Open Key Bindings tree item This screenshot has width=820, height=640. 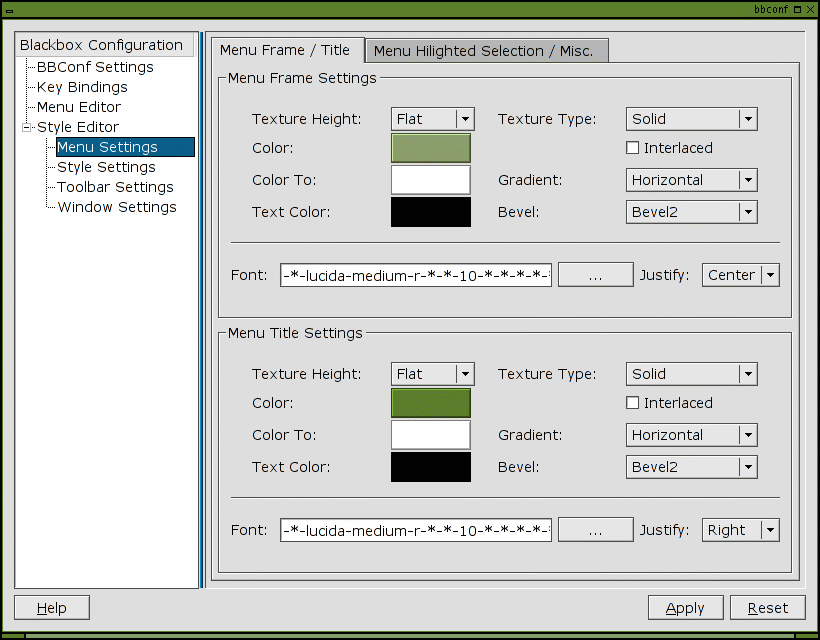coord(82,87)
